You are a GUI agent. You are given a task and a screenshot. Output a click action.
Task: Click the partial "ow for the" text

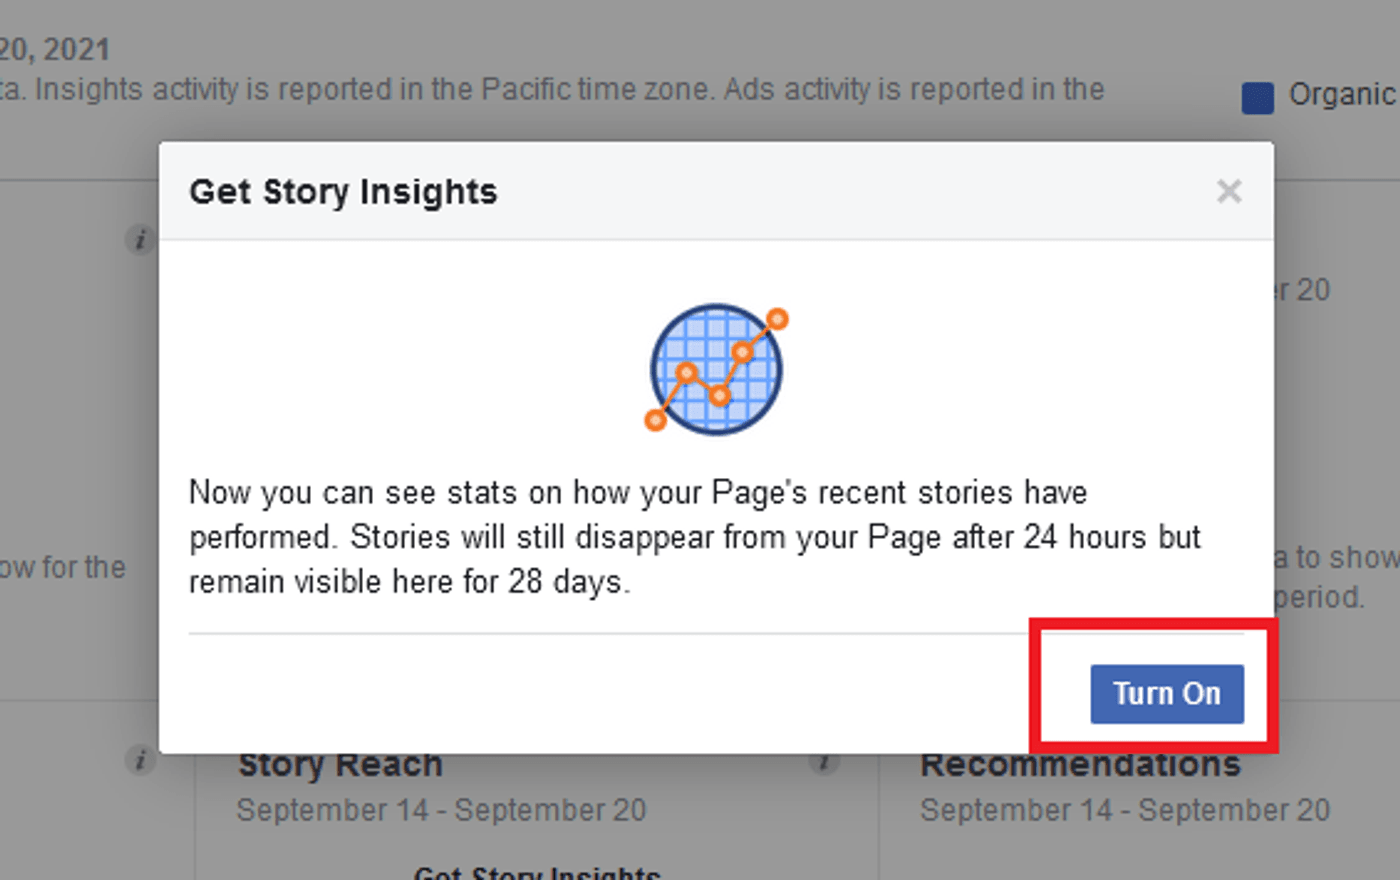[x=62, y=567]
